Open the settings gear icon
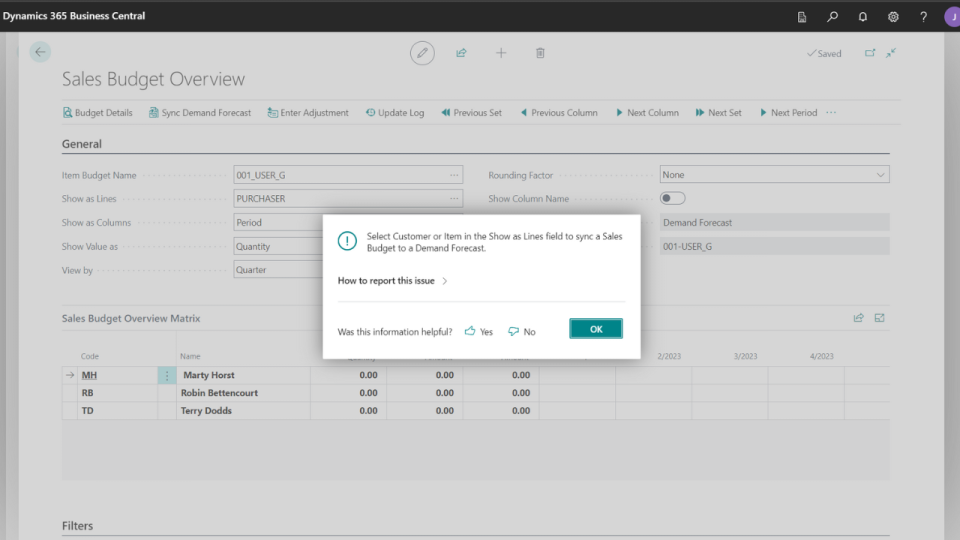 pos(893,17)
